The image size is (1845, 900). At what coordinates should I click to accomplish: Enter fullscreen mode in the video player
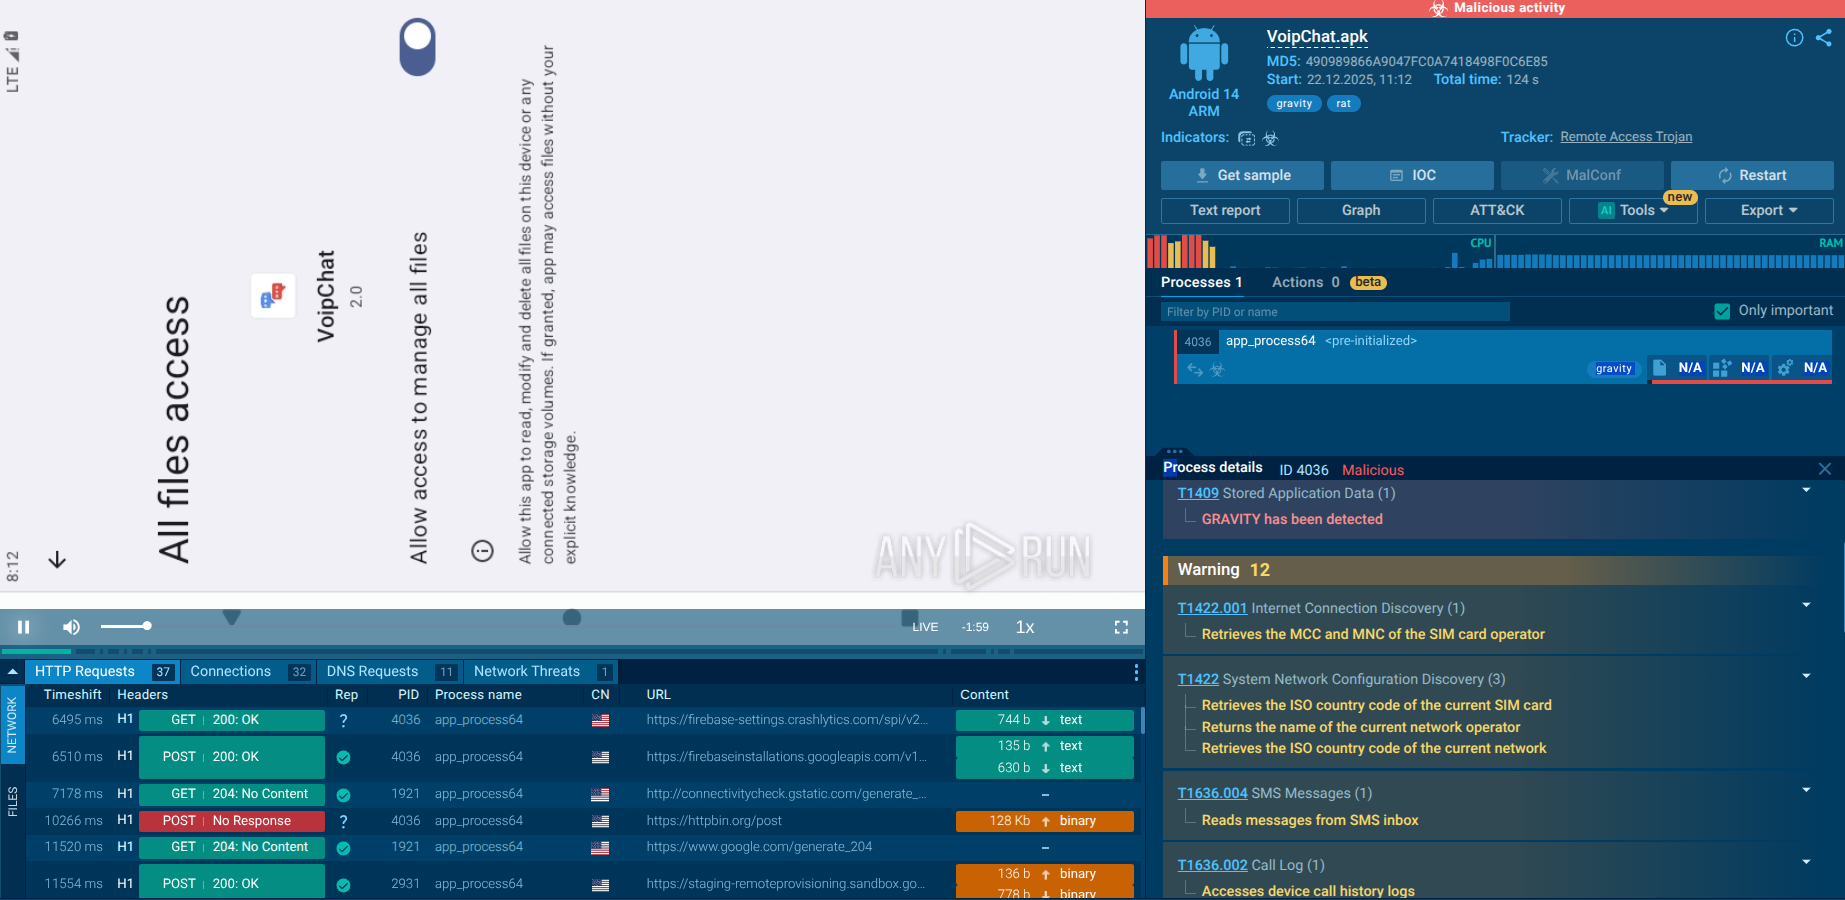(1121, 627)
